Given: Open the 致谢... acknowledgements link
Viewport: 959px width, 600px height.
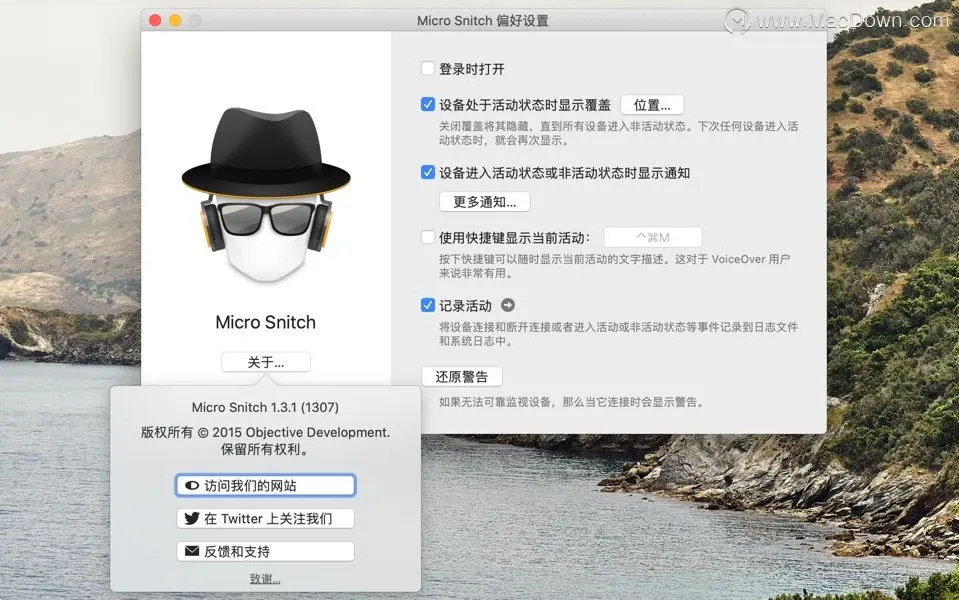Looking at the screenshot, I should (265, 579).
